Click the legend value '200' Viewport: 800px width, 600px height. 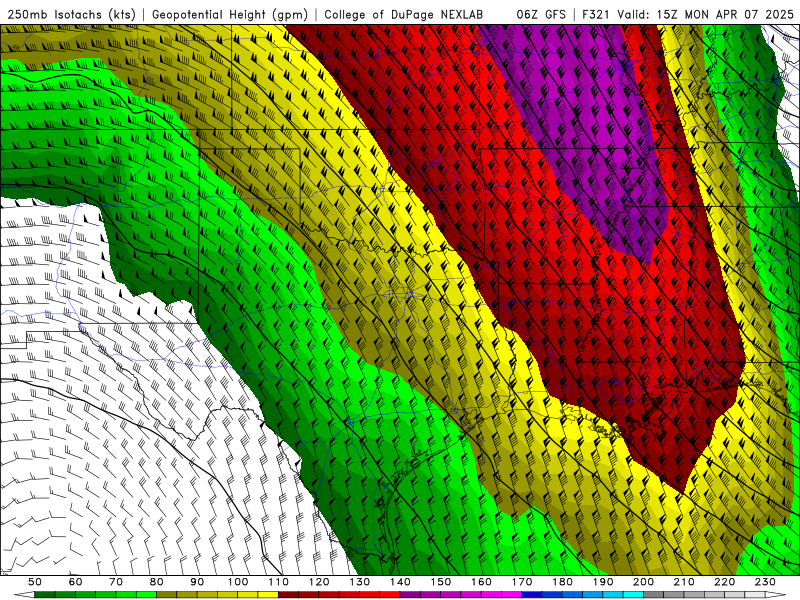click(643, 582)
